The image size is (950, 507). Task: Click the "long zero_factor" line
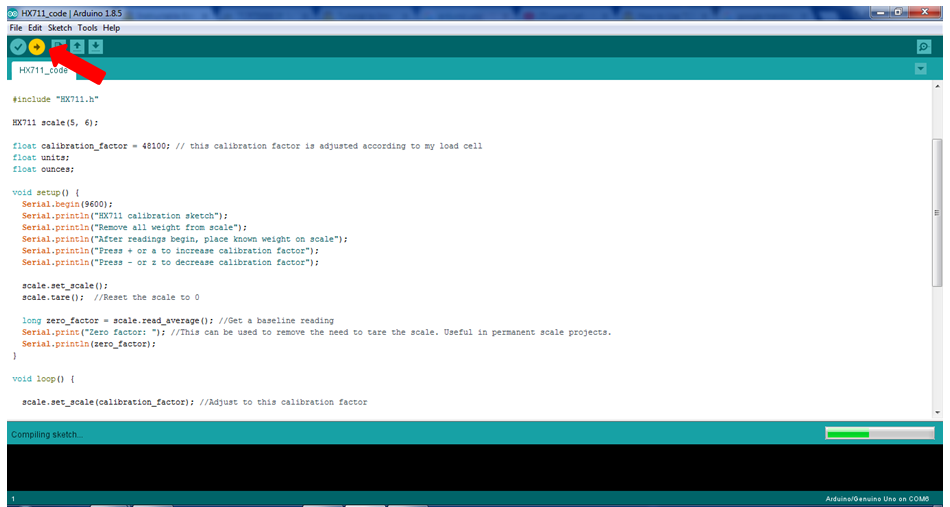pos(178,320)
